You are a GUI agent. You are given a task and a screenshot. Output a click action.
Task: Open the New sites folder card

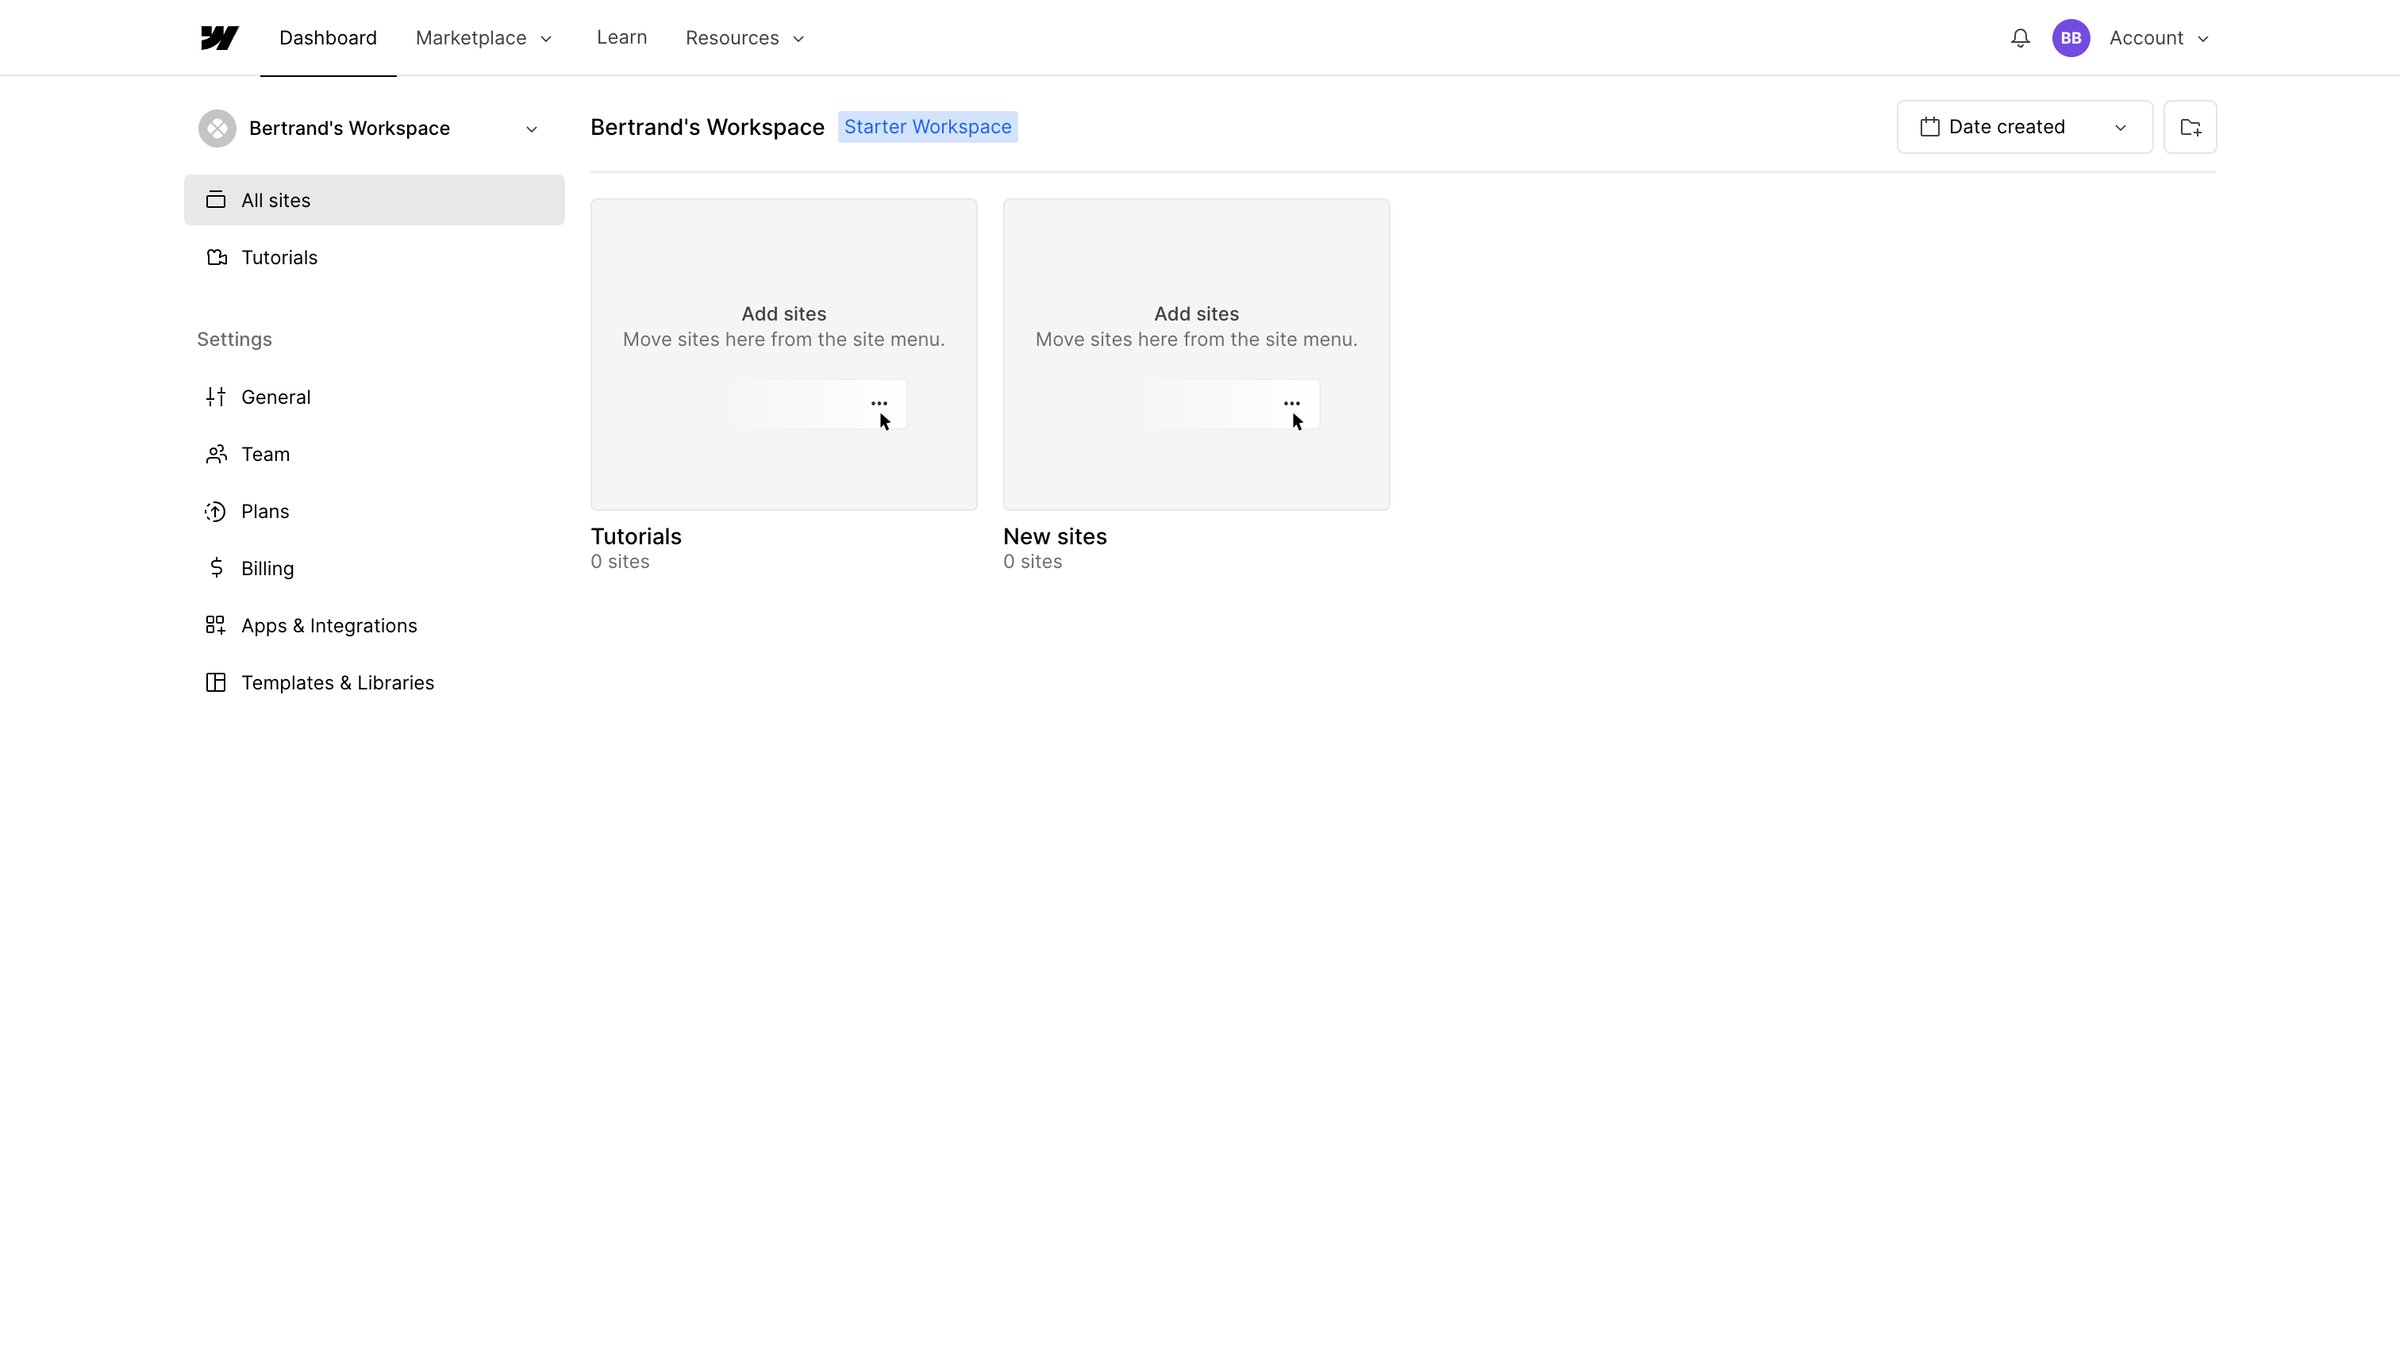tap(1196, 354)
